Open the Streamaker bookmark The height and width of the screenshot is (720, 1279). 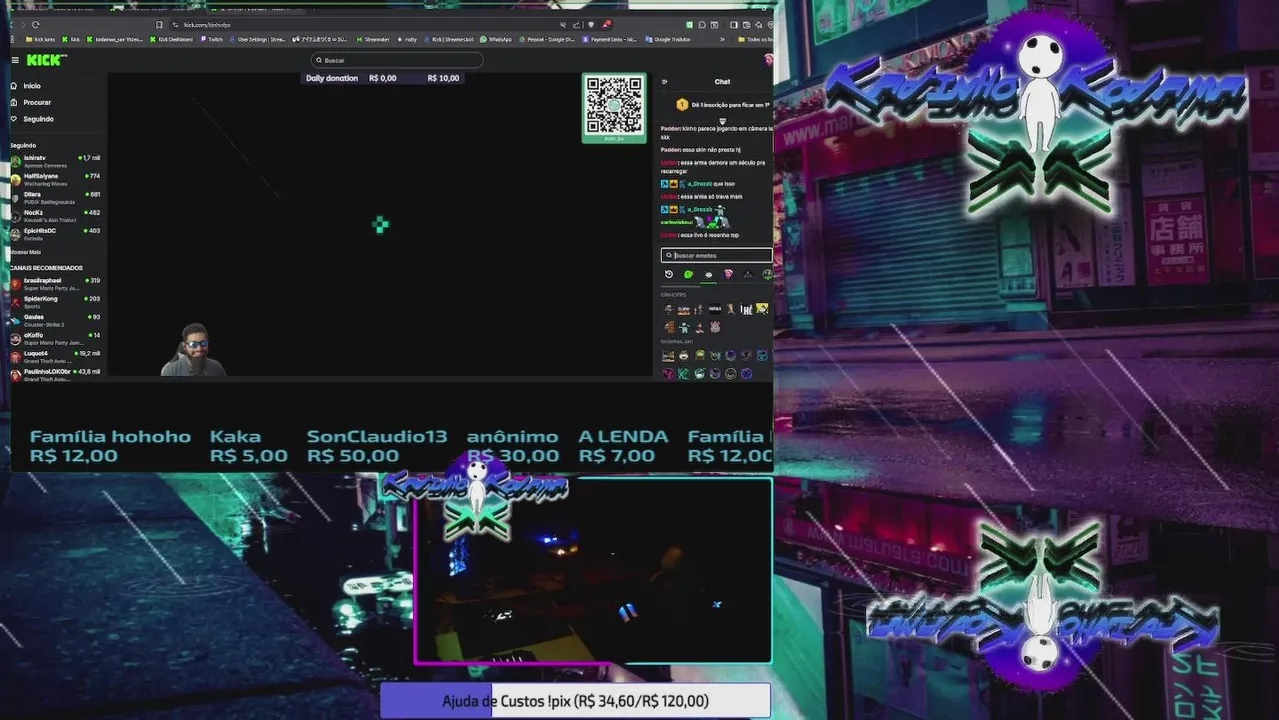coord(373,39)
